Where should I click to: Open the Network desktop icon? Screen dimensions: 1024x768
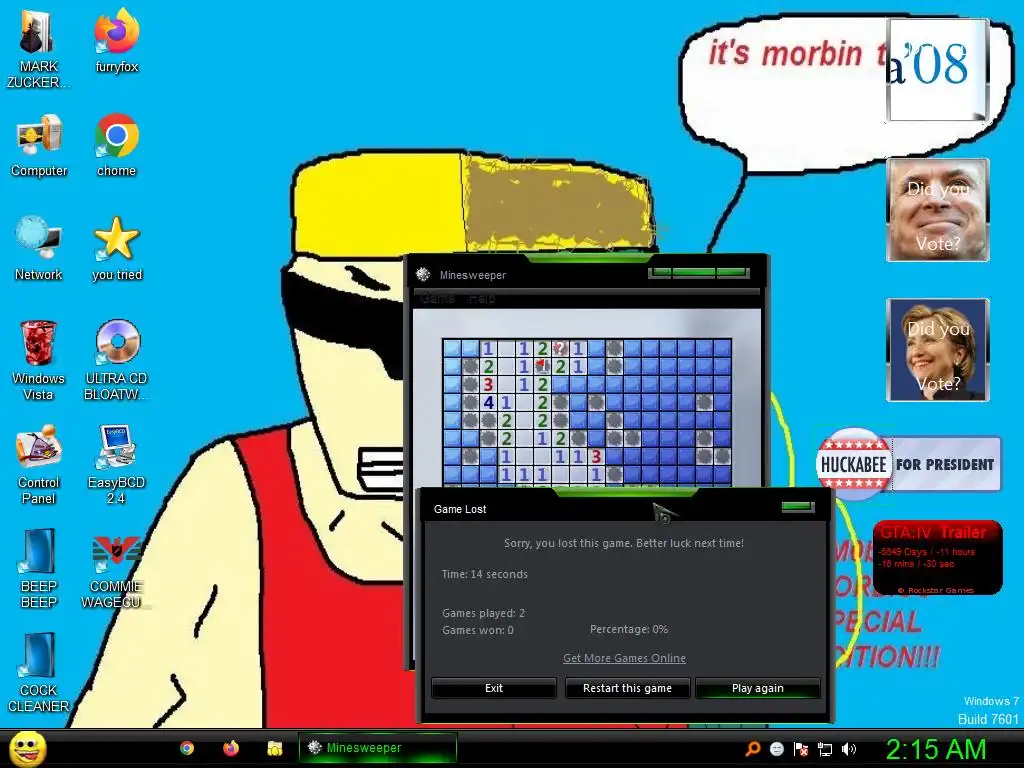39,249
